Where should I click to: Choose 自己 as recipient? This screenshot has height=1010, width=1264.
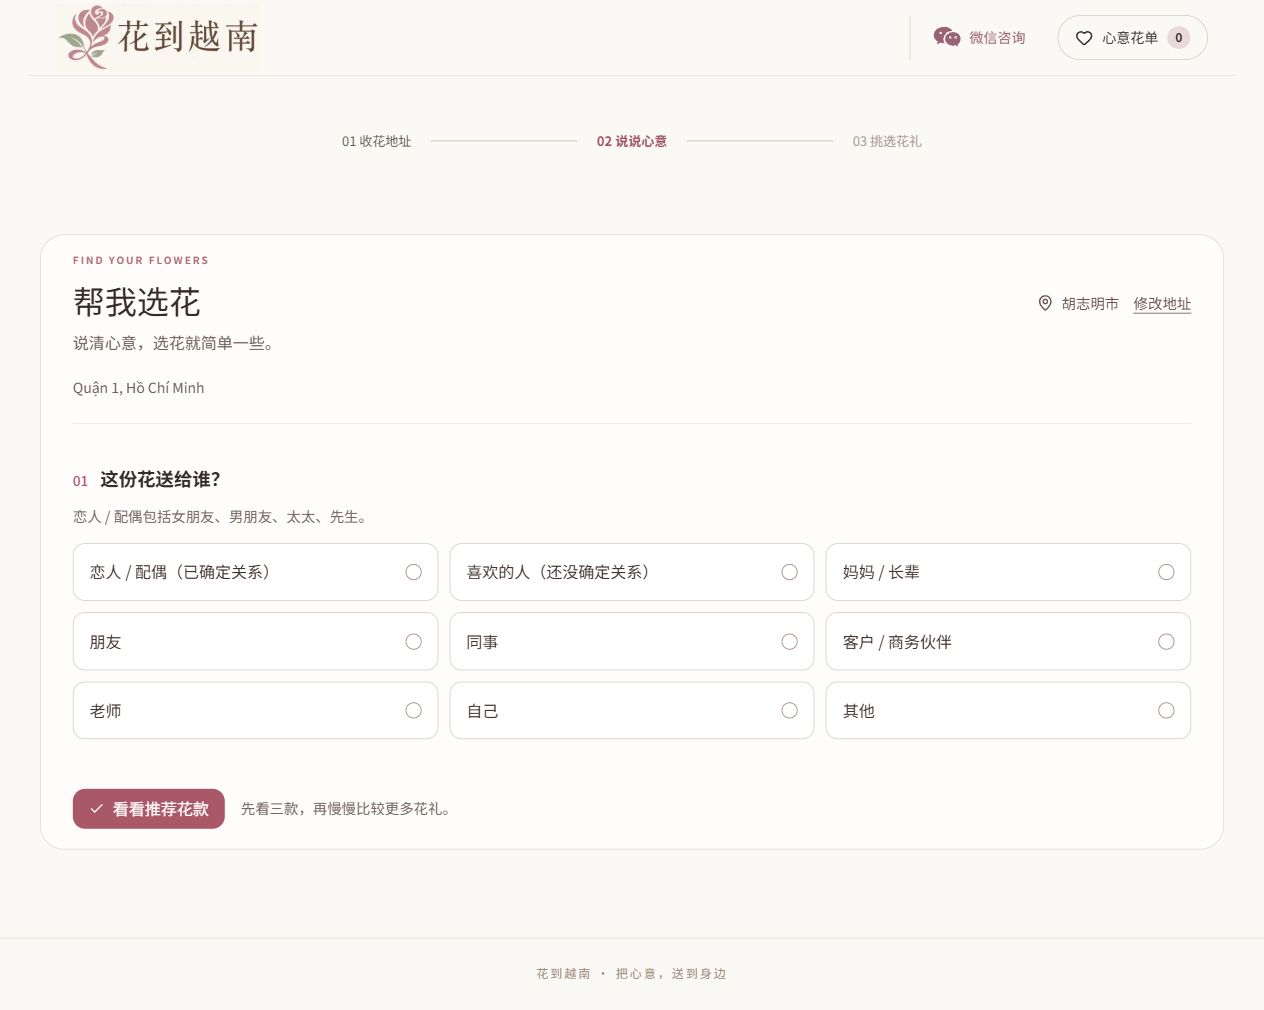tap(632, 711)
